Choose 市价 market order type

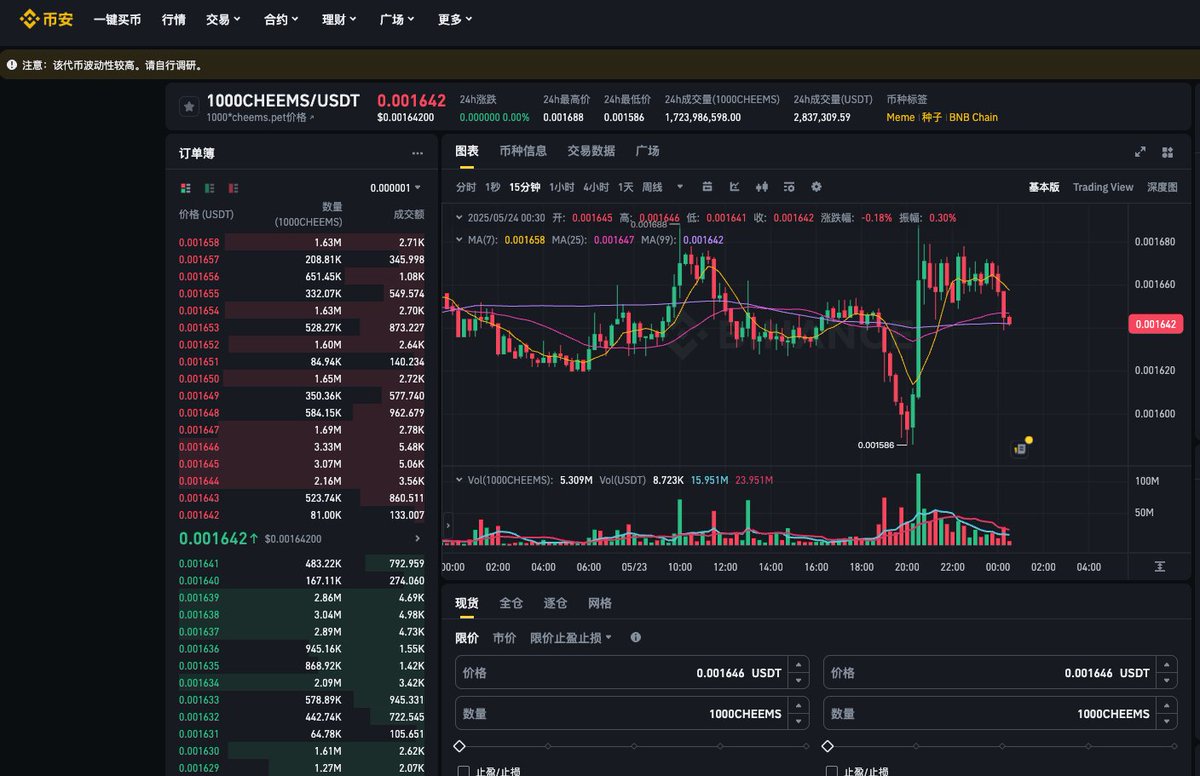504,637
